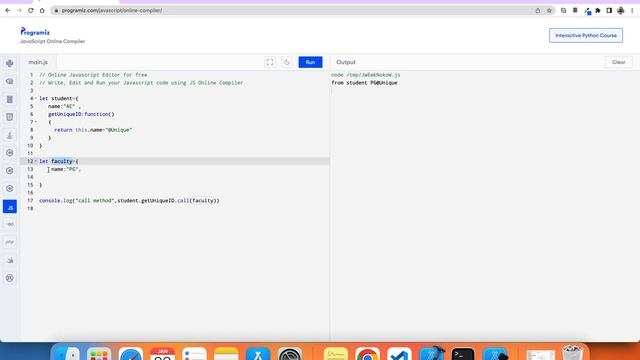Image resolution: width=640 pixels, height=360 pixels.
Task: Open the Go compiler sidebar icon
Action: 10,224
